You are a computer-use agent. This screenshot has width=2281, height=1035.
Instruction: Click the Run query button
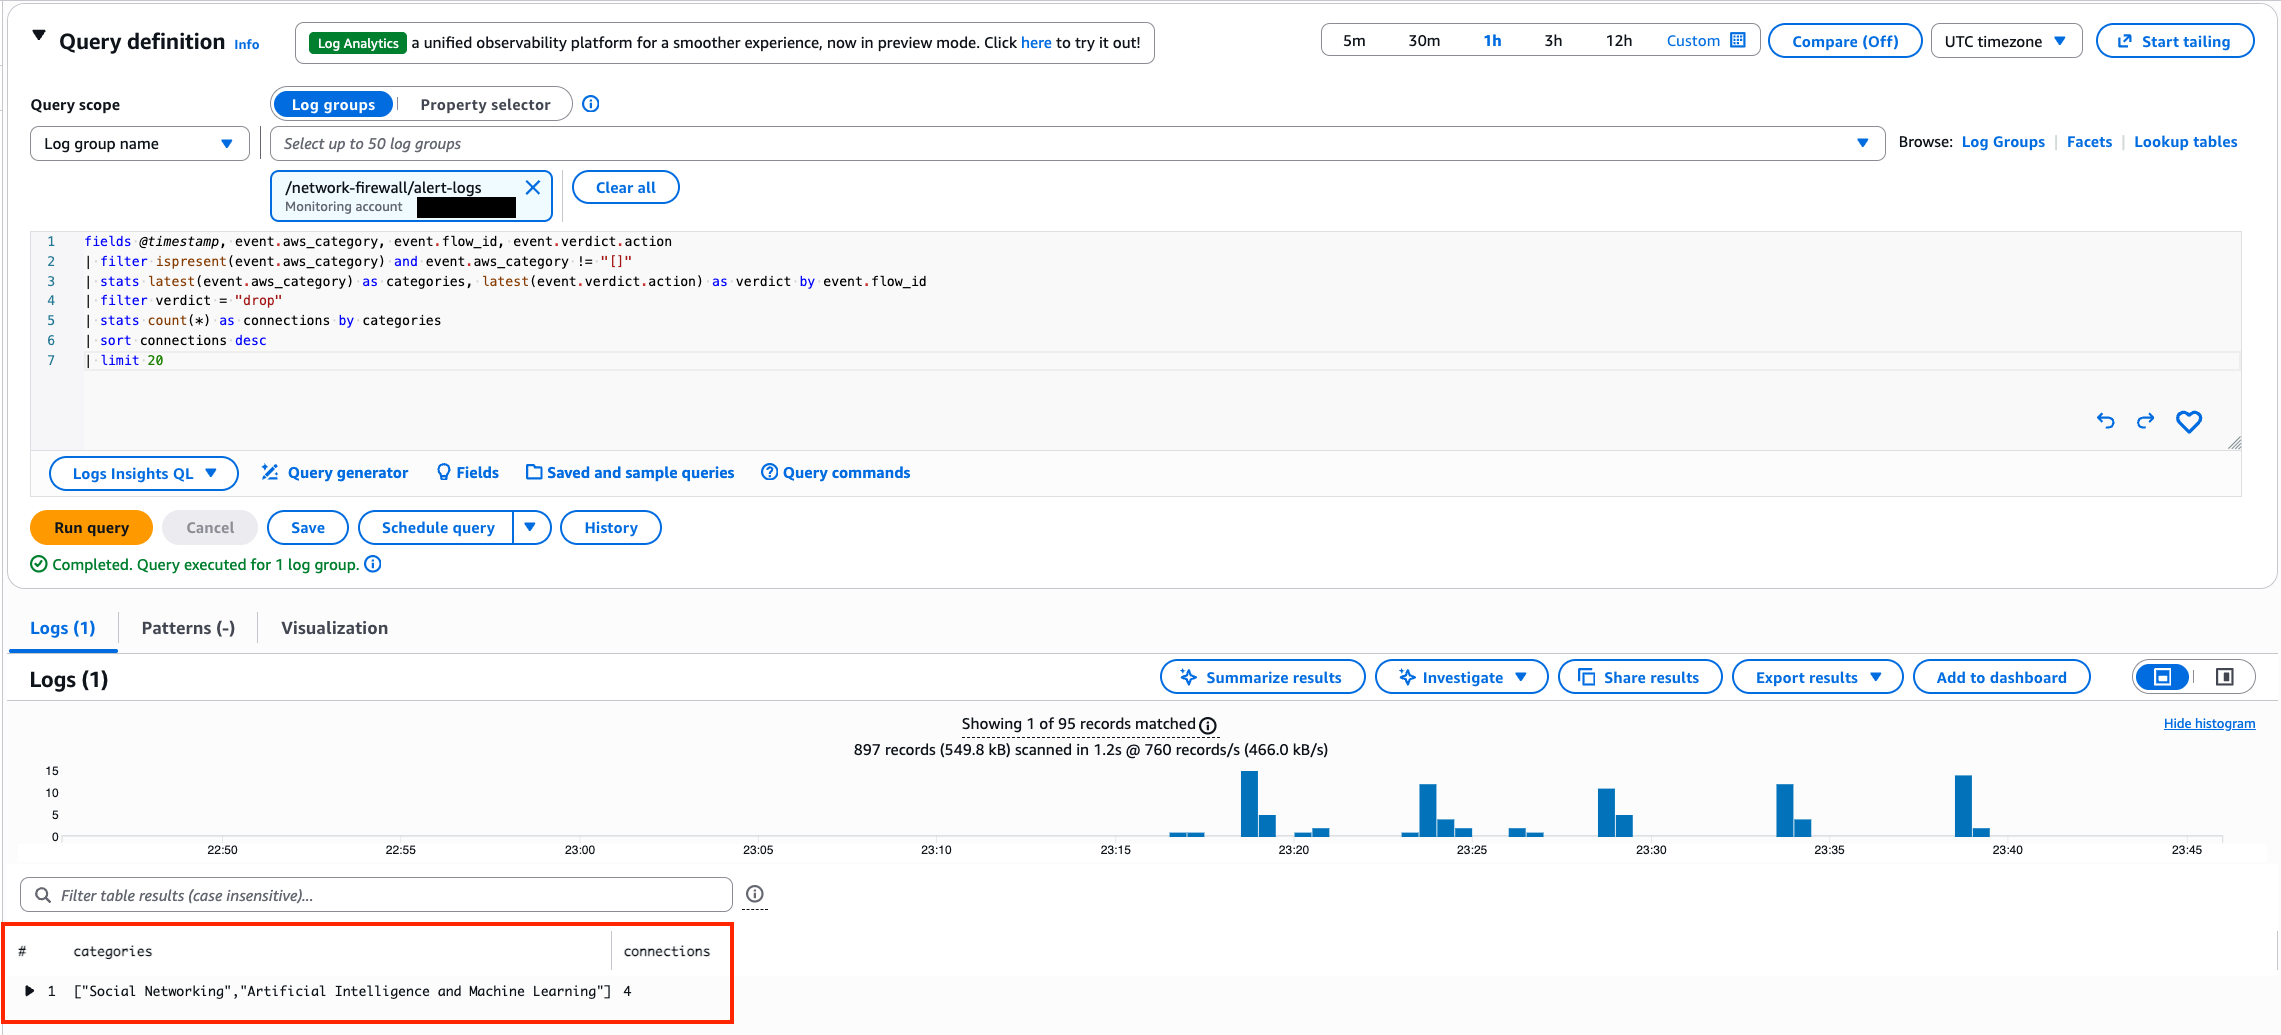point(91,527)
